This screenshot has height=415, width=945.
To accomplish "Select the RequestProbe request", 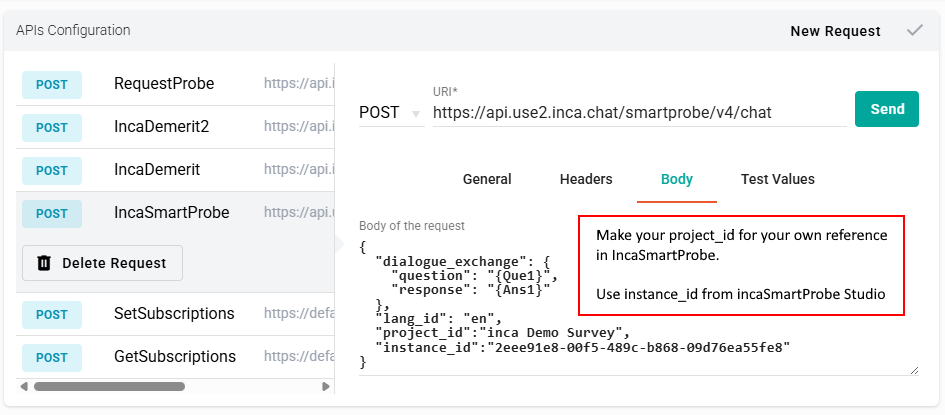I will click(x=164, y=84).
